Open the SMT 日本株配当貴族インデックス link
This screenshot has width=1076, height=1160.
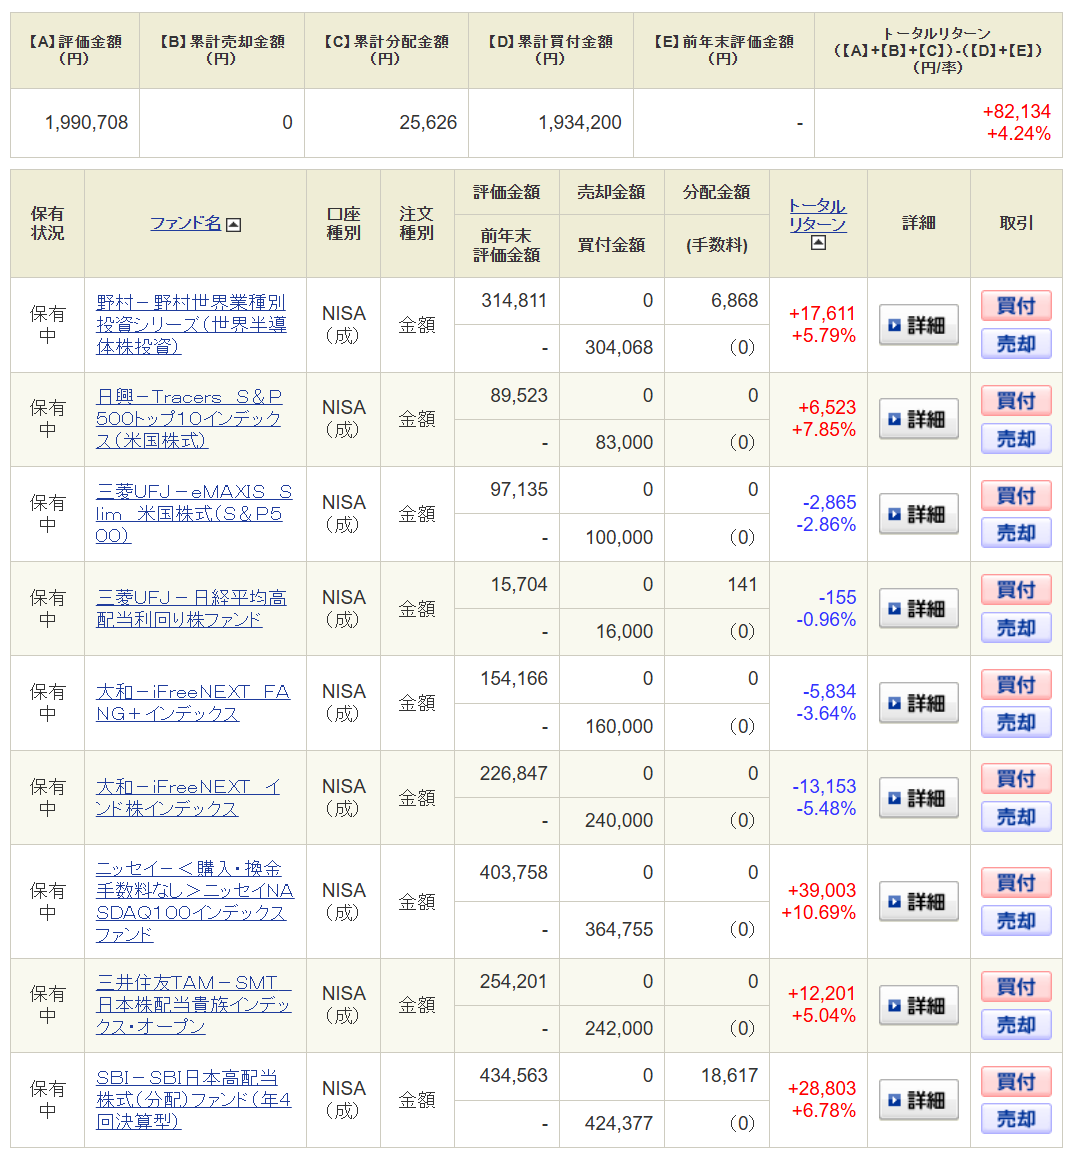pos(194,1004)
